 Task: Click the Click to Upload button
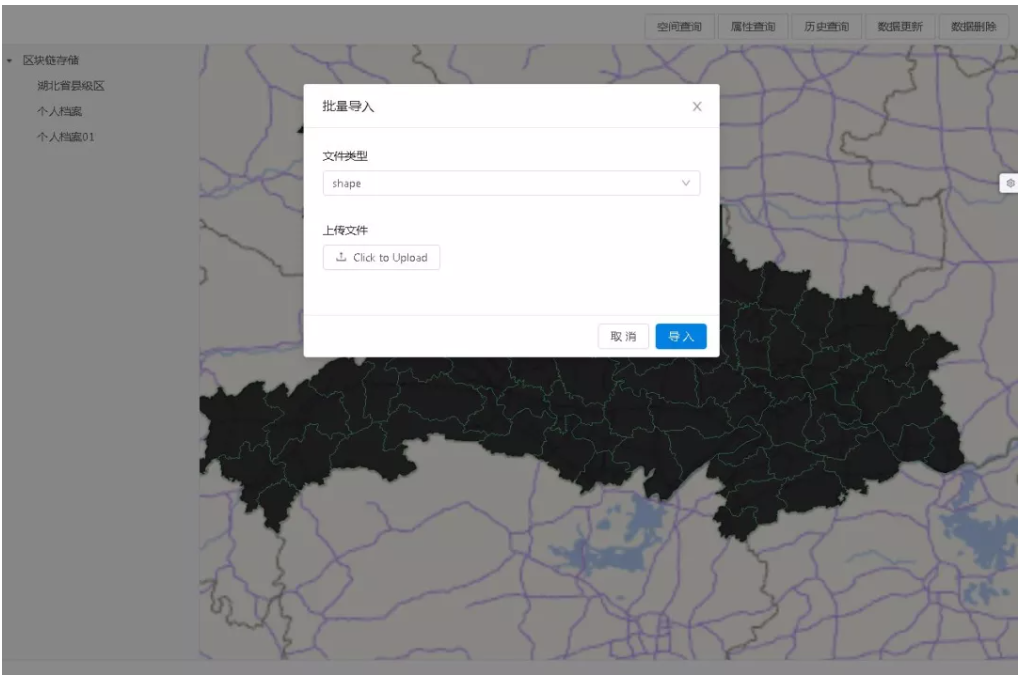[x=381, y=258]
